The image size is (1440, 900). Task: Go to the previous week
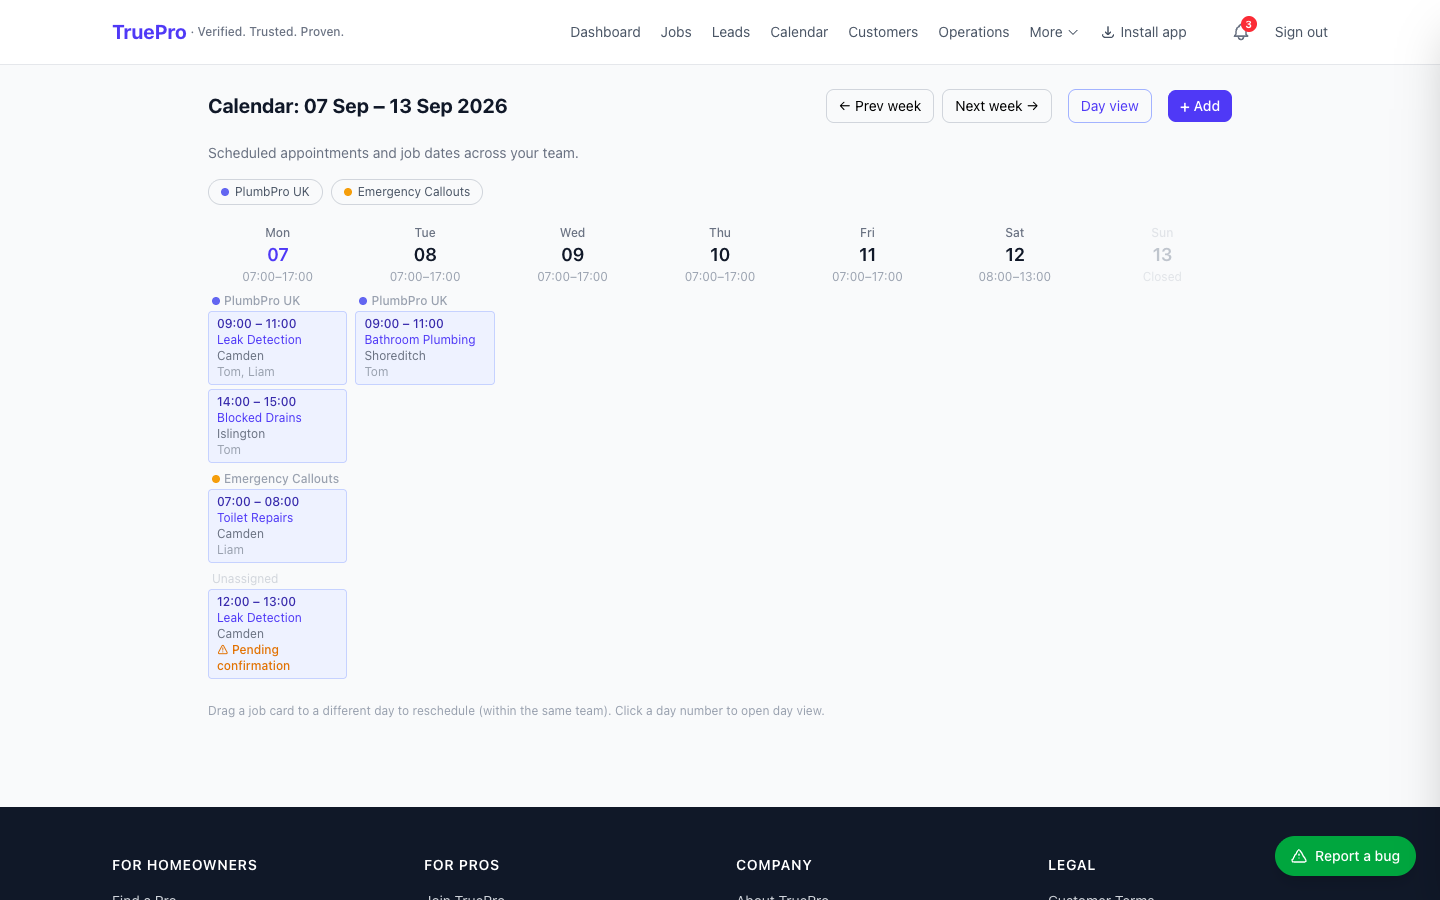click(x=880, y=106)
